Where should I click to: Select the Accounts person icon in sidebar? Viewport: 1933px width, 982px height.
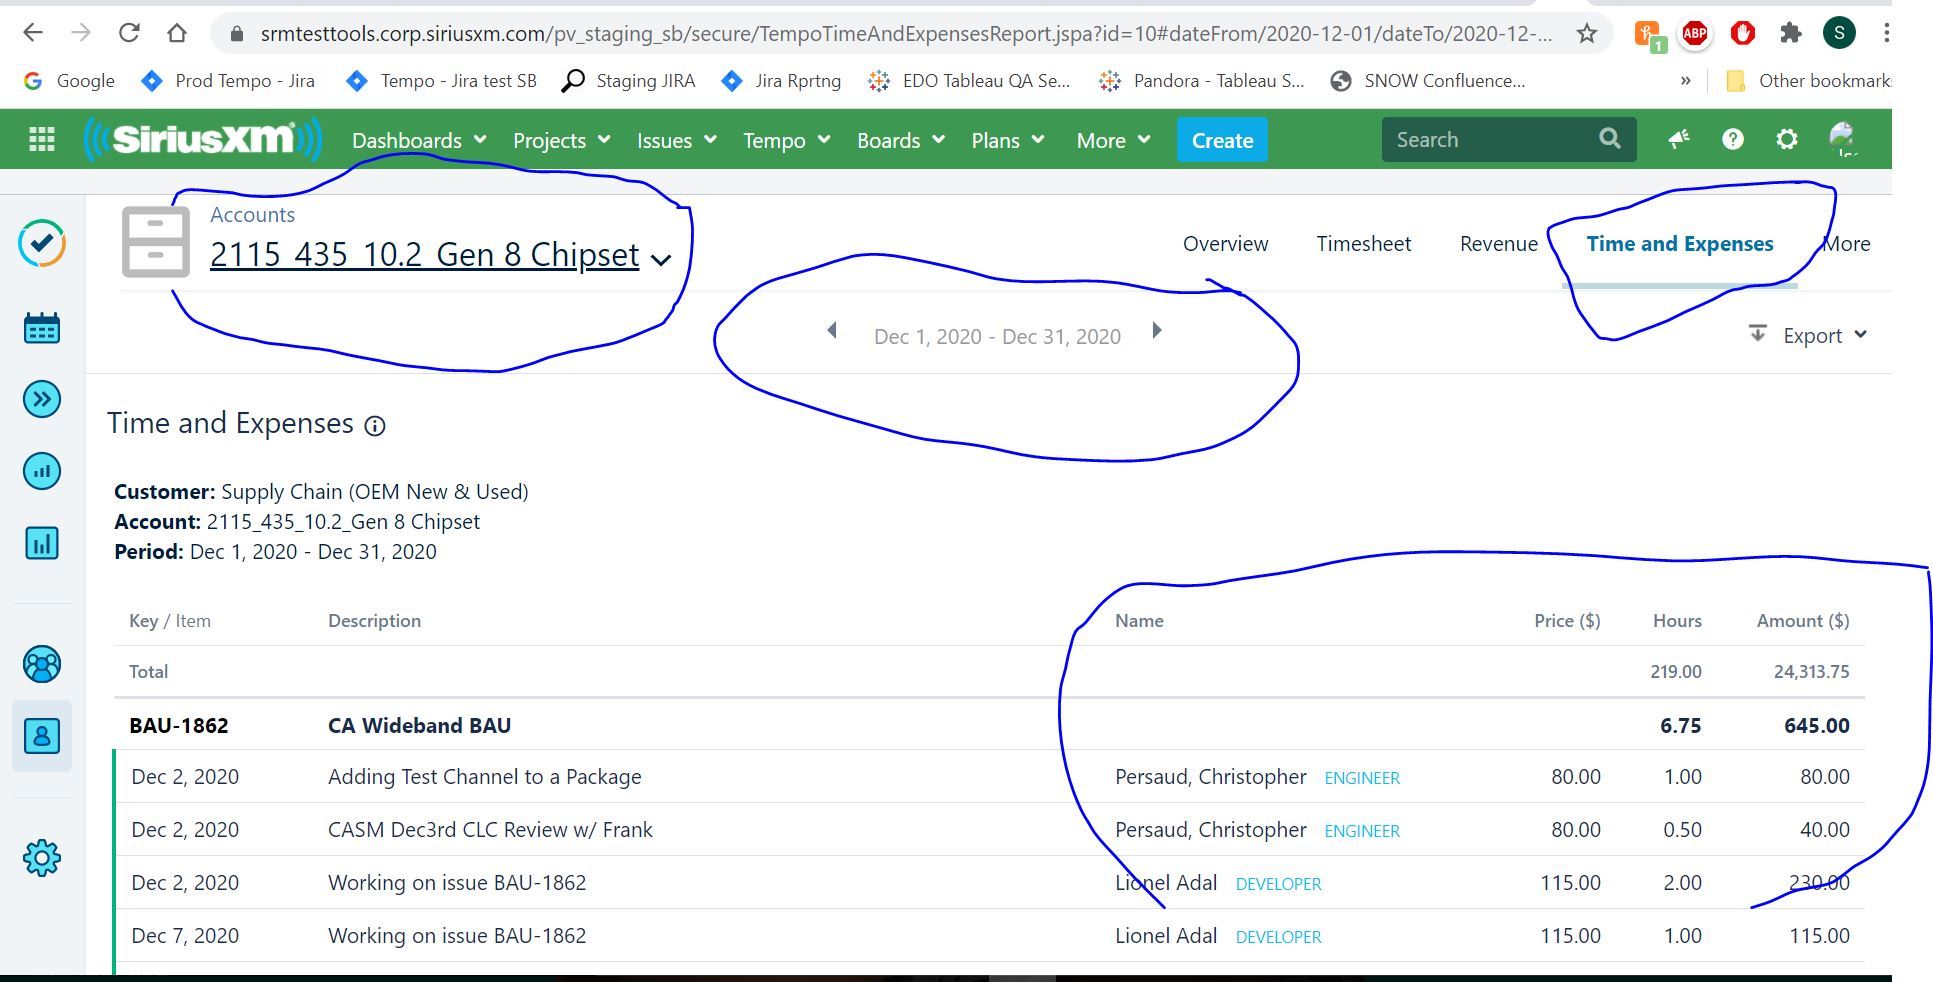tap(42, 736)
